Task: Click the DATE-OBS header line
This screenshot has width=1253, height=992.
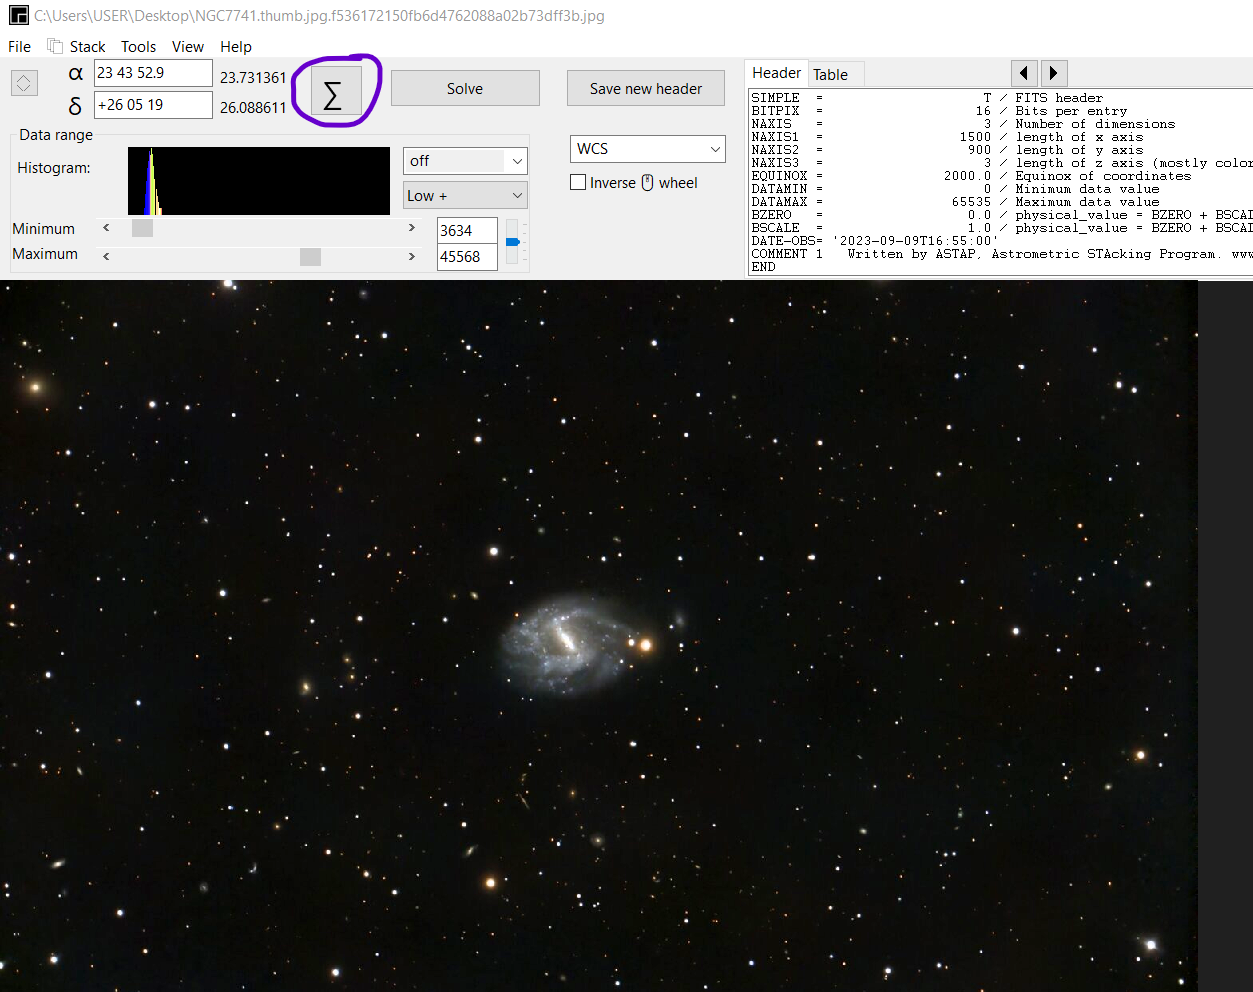Action: pos(875,241)
